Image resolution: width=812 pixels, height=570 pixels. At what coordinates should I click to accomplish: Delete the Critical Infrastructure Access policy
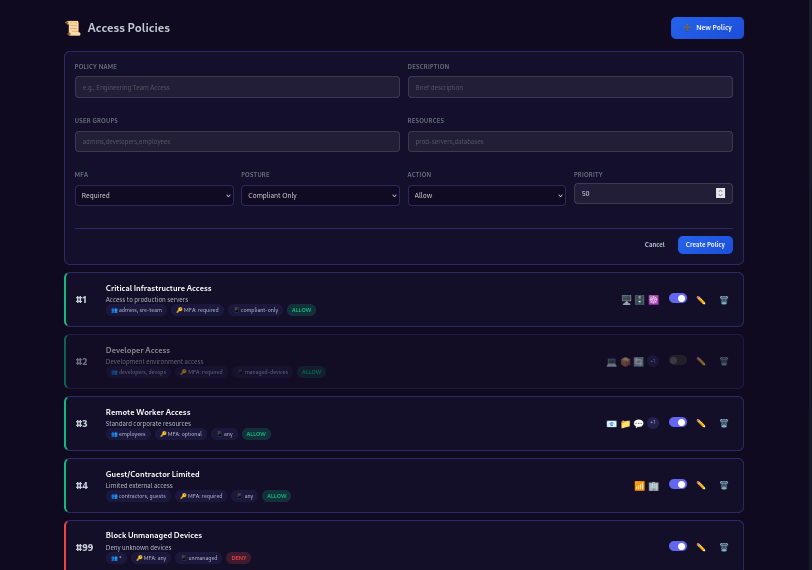pos(724,299)
